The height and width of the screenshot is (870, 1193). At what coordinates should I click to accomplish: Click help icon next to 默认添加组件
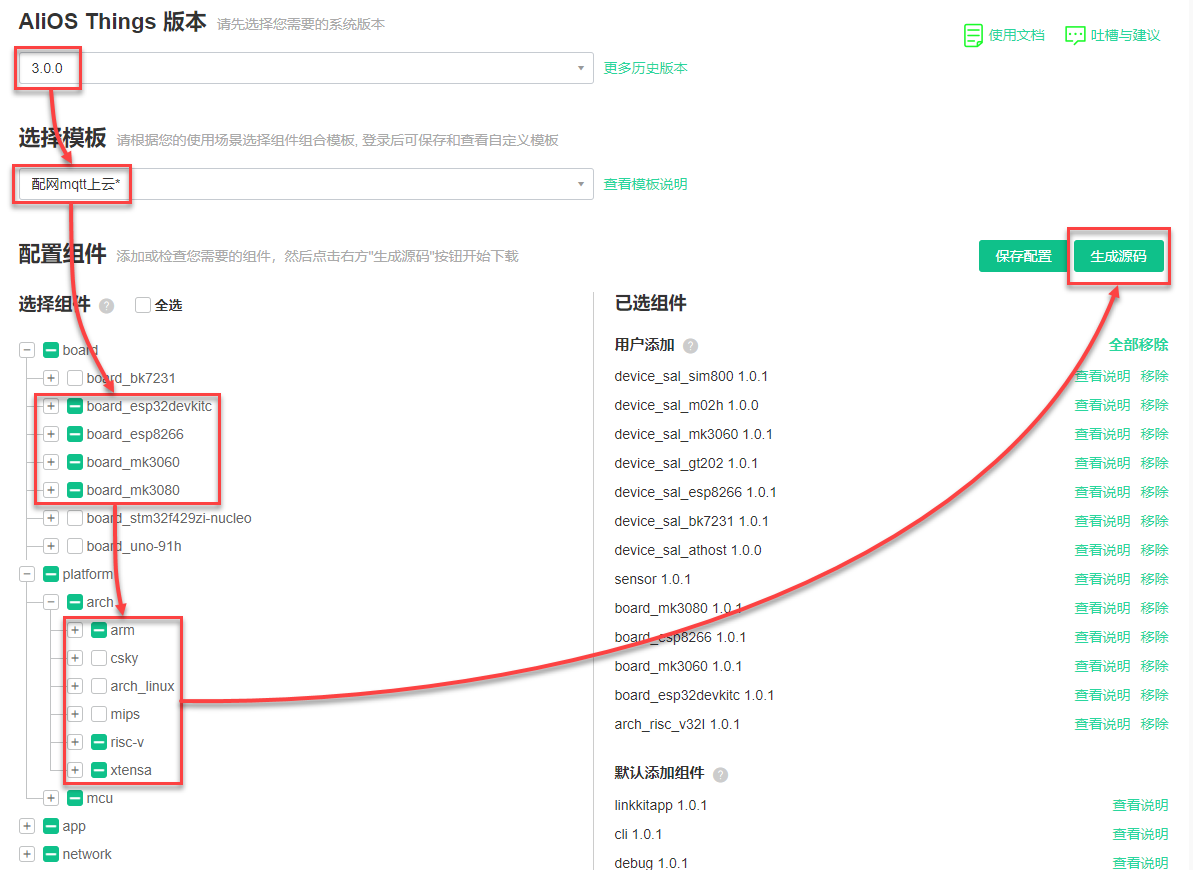721,774
